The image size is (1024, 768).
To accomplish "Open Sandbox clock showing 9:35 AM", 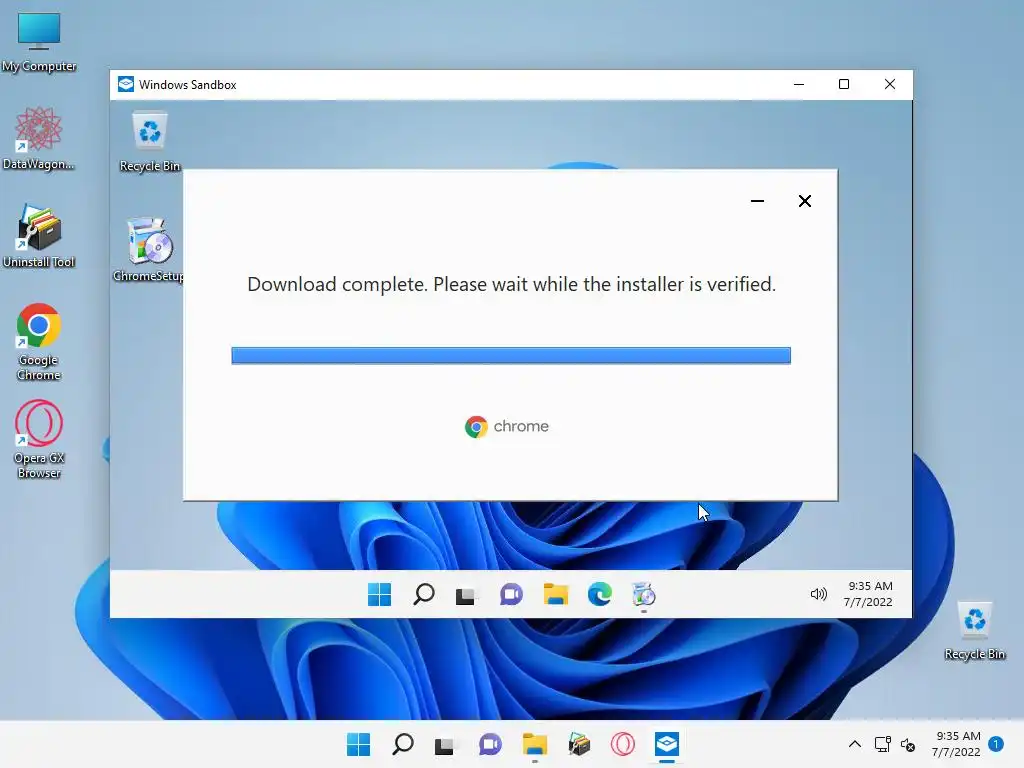I will pyautogui.click(x=869, y=594).
